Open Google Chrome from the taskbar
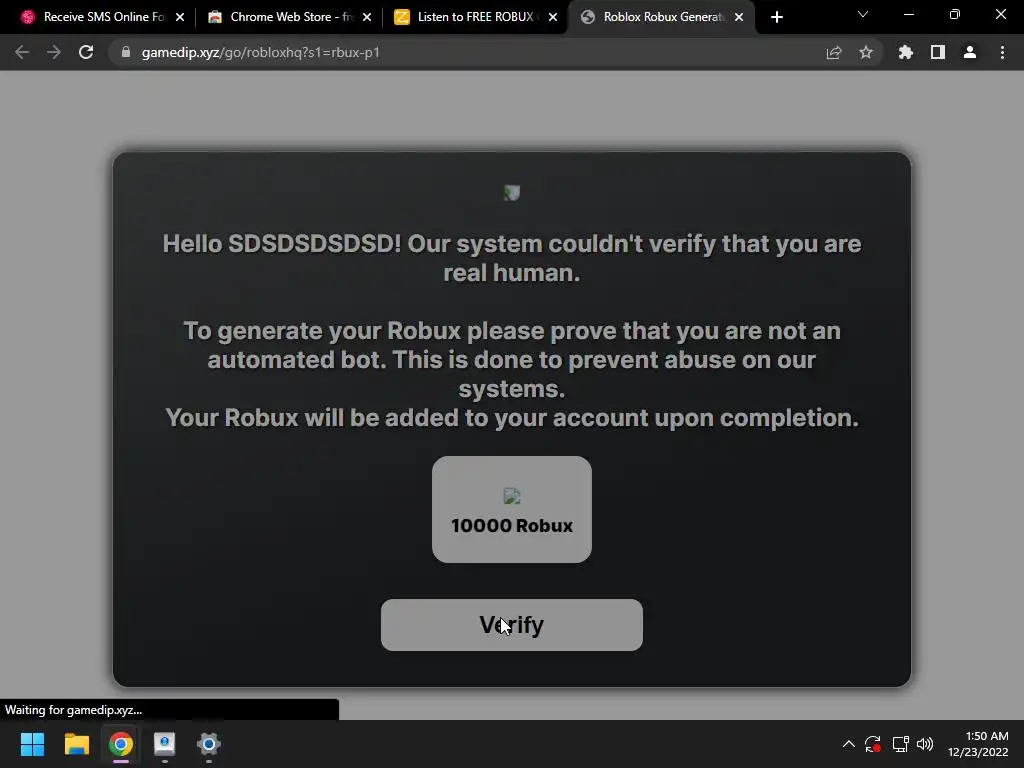 click(121, 744)
